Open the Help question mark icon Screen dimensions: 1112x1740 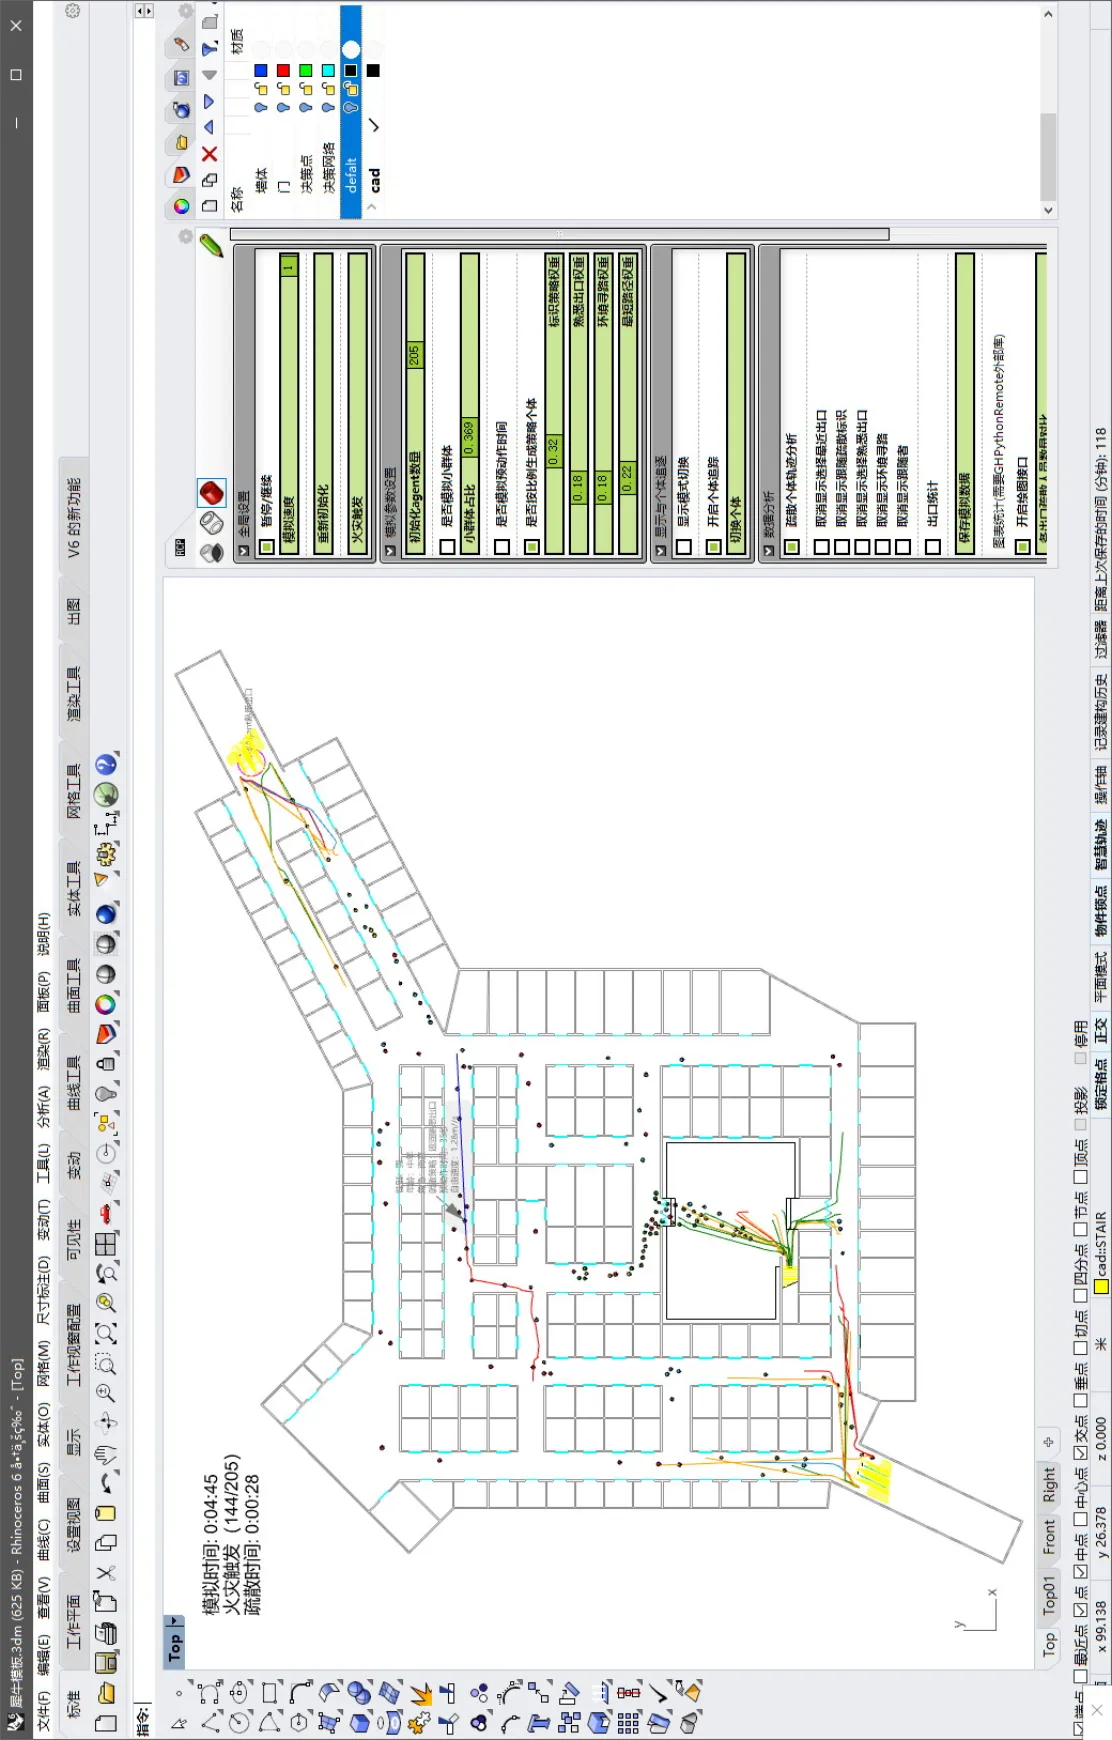[x=106, y=765]
